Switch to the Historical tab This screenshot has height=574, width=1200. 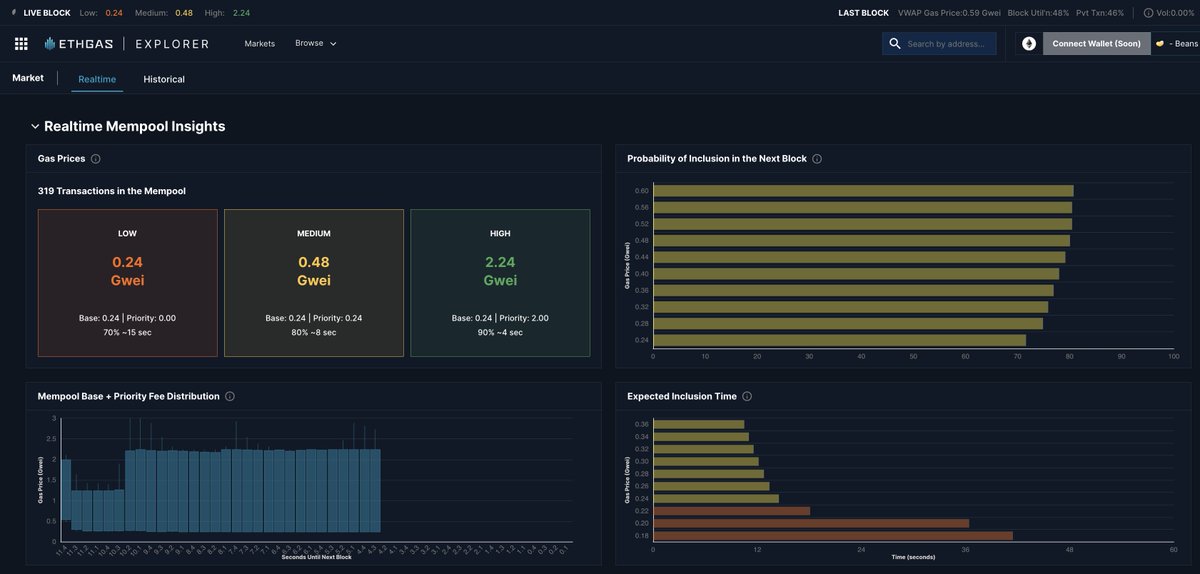pyautogui.click(x=164, y=79)
